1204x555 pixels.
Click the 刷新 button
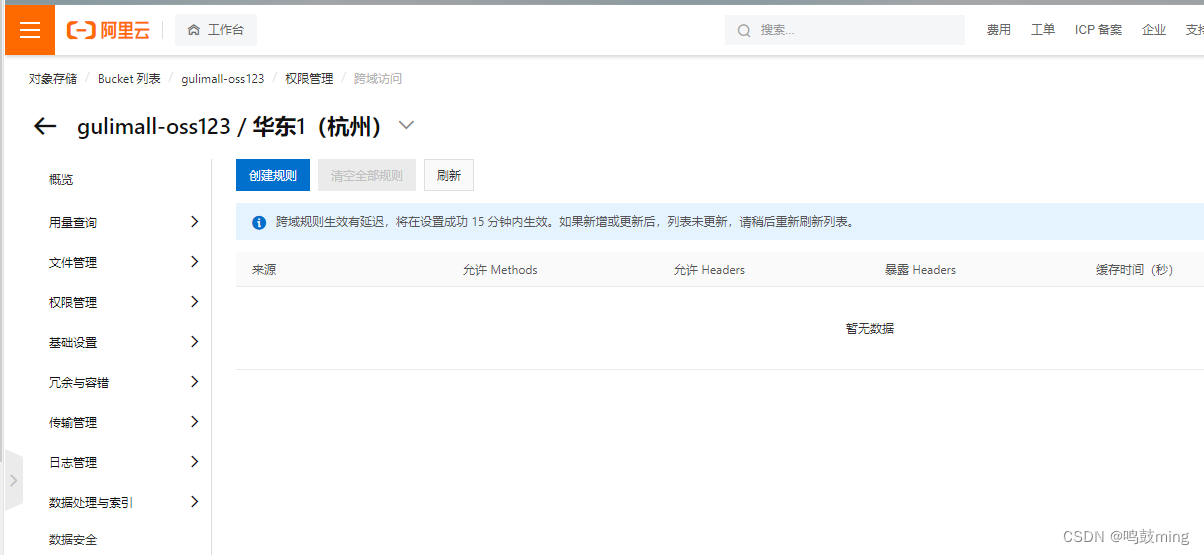coord(449,175)
